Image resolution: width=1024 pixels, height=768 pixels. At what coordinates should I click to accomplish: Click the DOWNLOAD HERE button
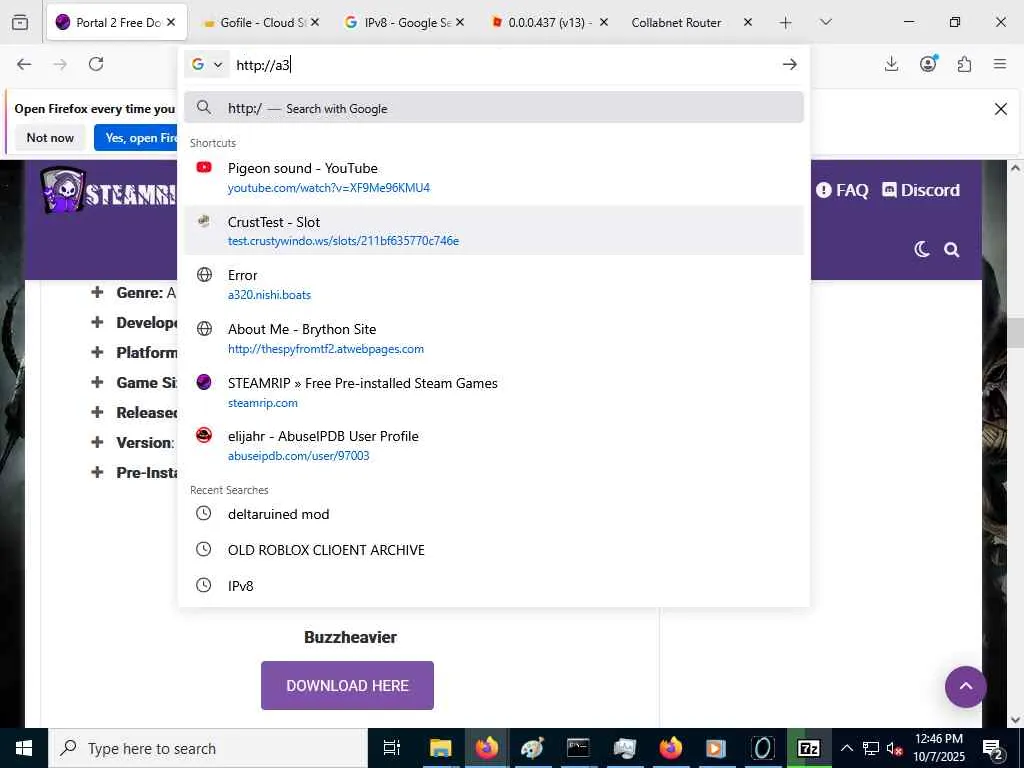point(347,685)
